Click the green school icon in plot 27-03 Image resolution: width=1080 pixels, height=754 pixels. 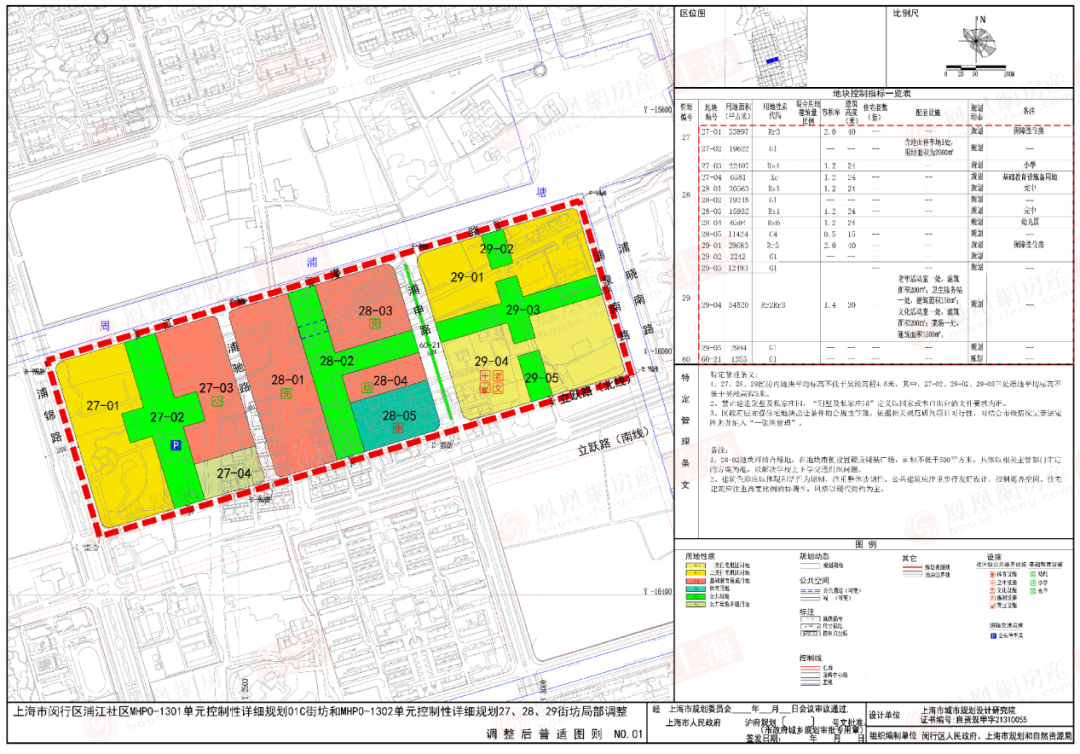tap(218, 402)
